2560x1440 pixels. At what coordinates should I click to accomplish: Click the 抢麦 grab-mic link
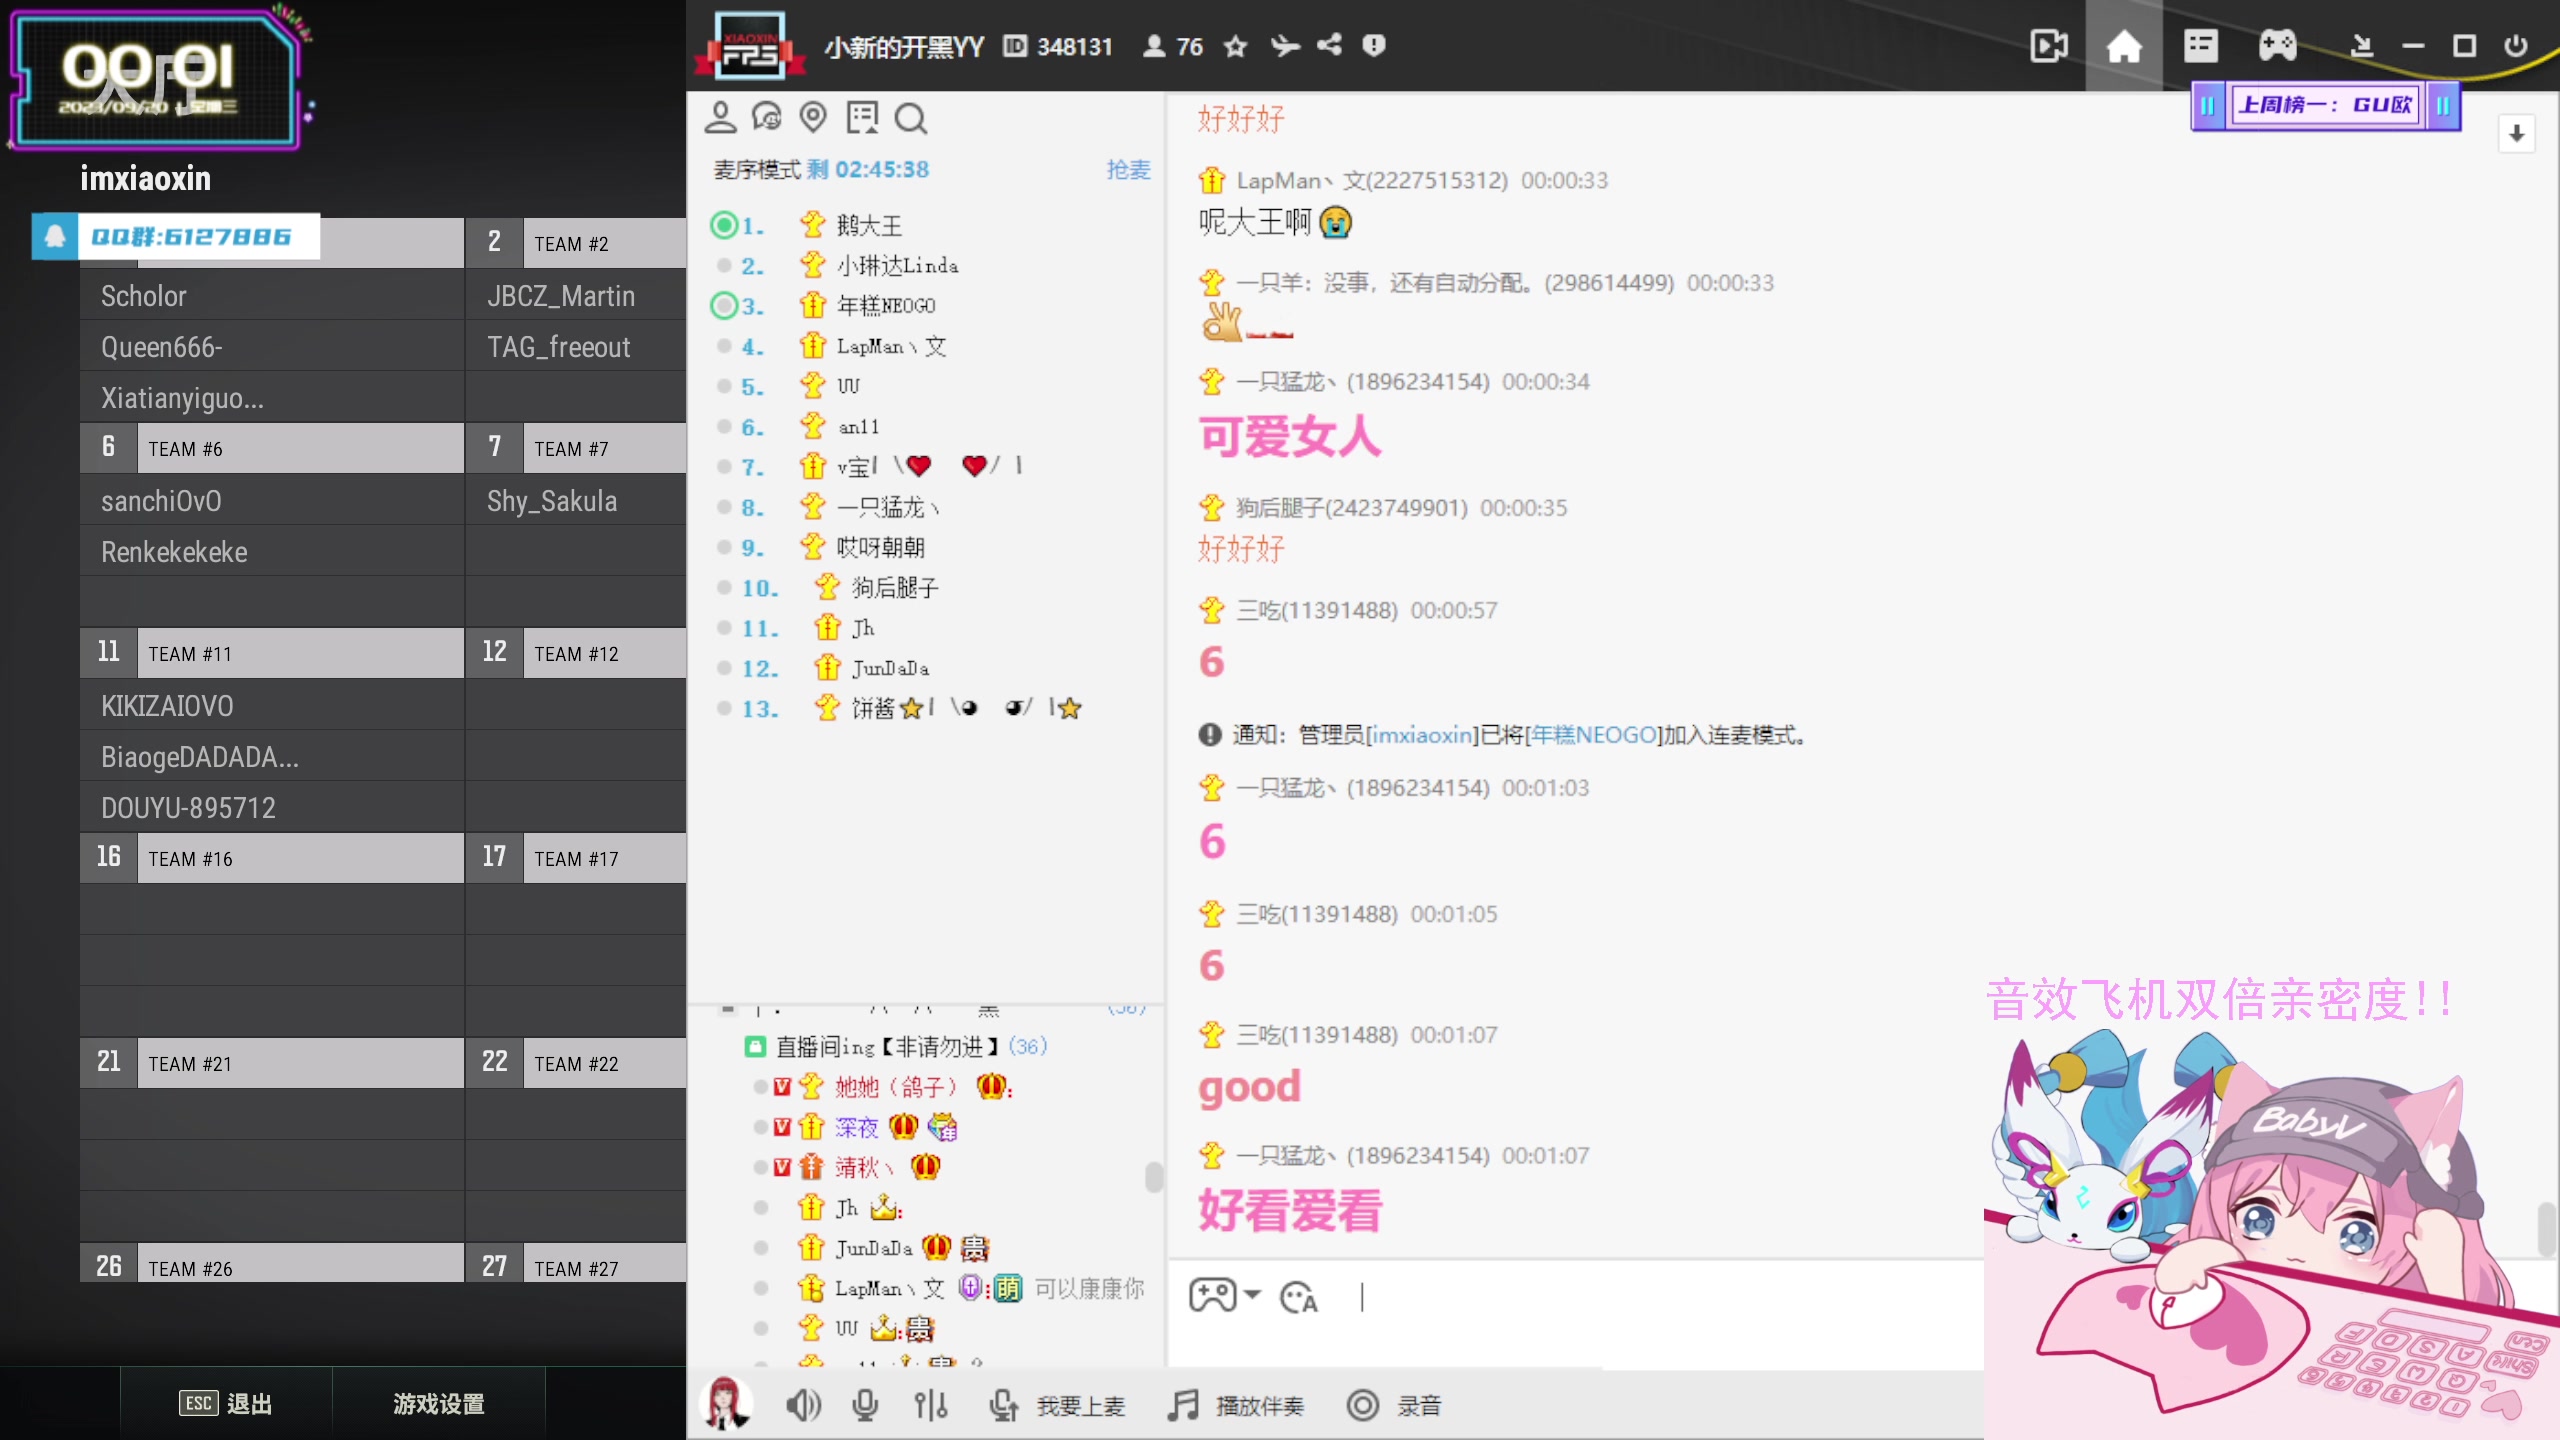click(1128, 169)
